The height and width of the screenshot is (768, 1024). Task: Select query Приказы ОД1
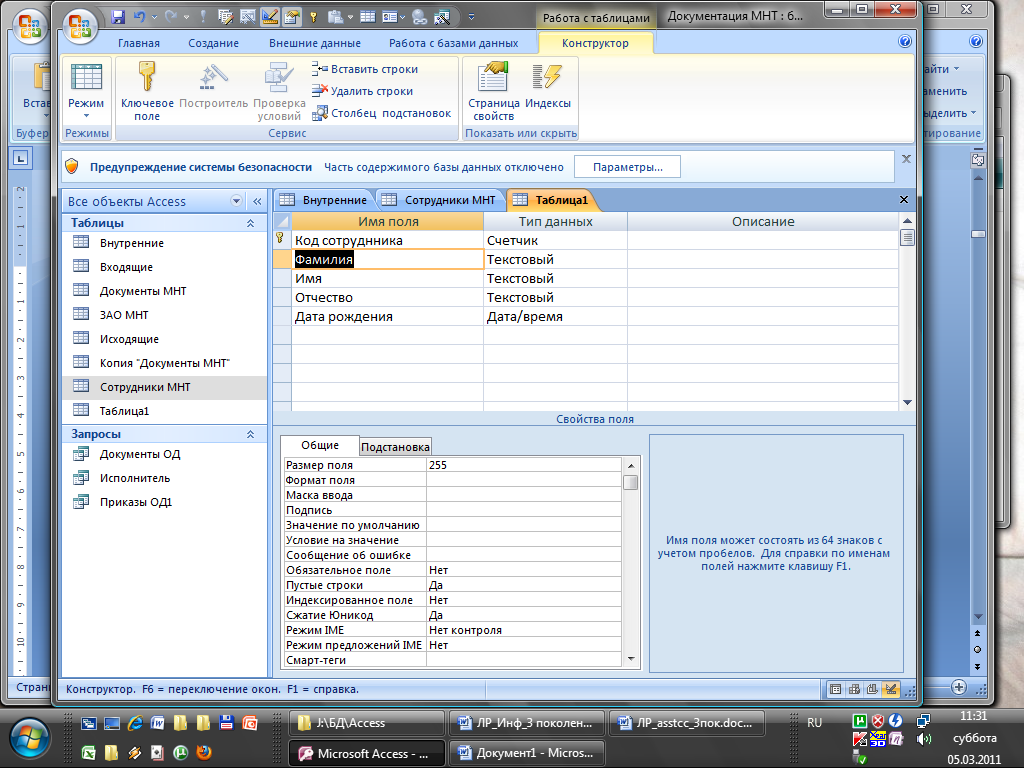[x=165, y=502]
